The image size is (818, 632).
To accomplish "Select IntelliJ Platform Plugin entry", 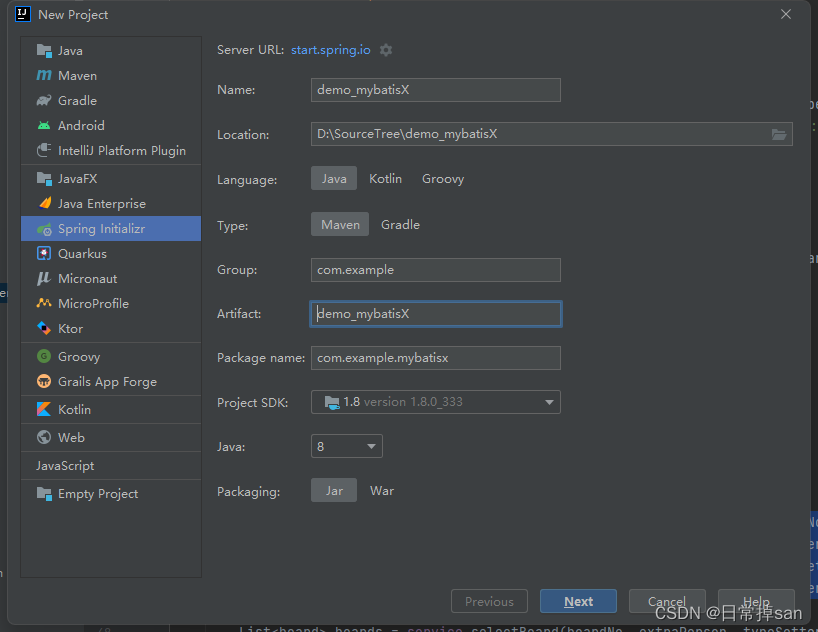I will point(111,150).
